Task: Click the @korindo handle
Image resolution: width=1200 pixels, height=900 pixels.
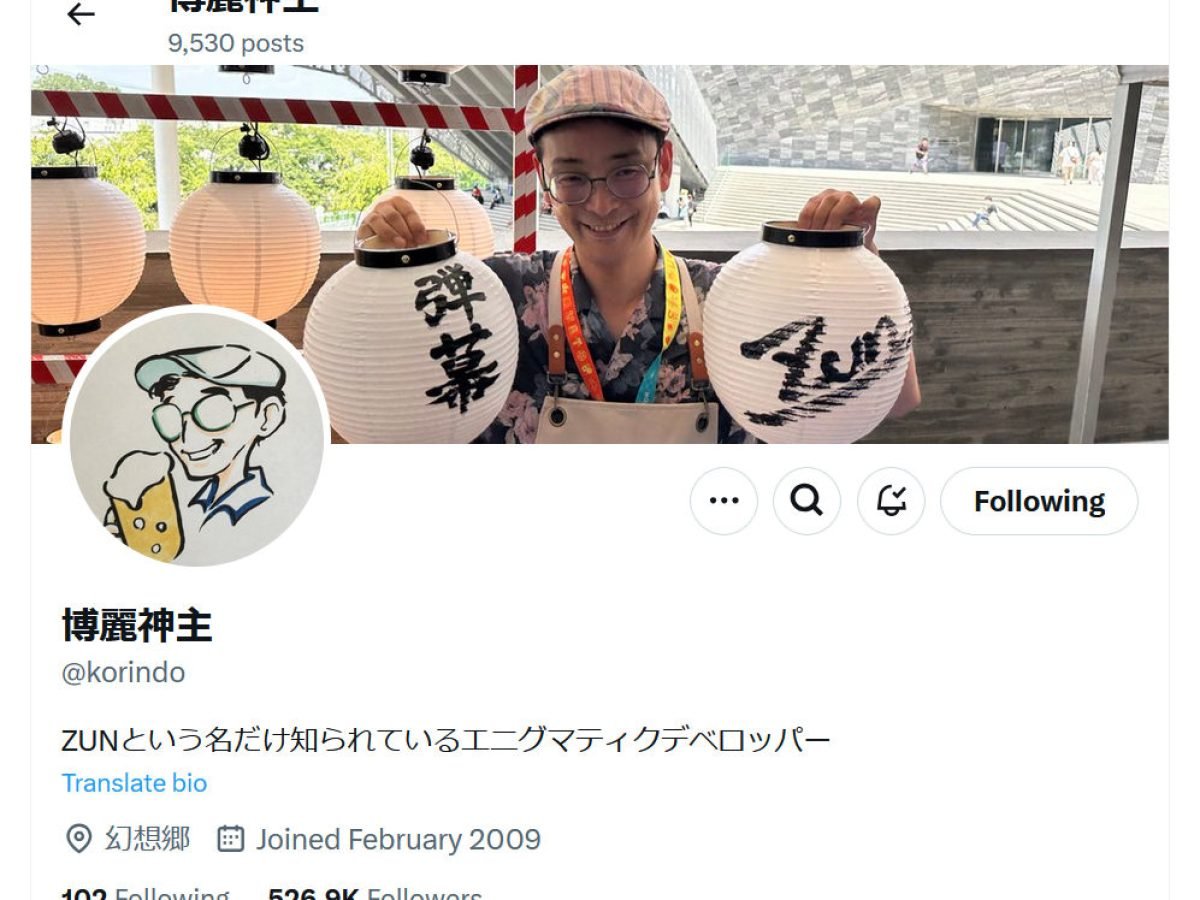Action: click(x=123, y=673)
